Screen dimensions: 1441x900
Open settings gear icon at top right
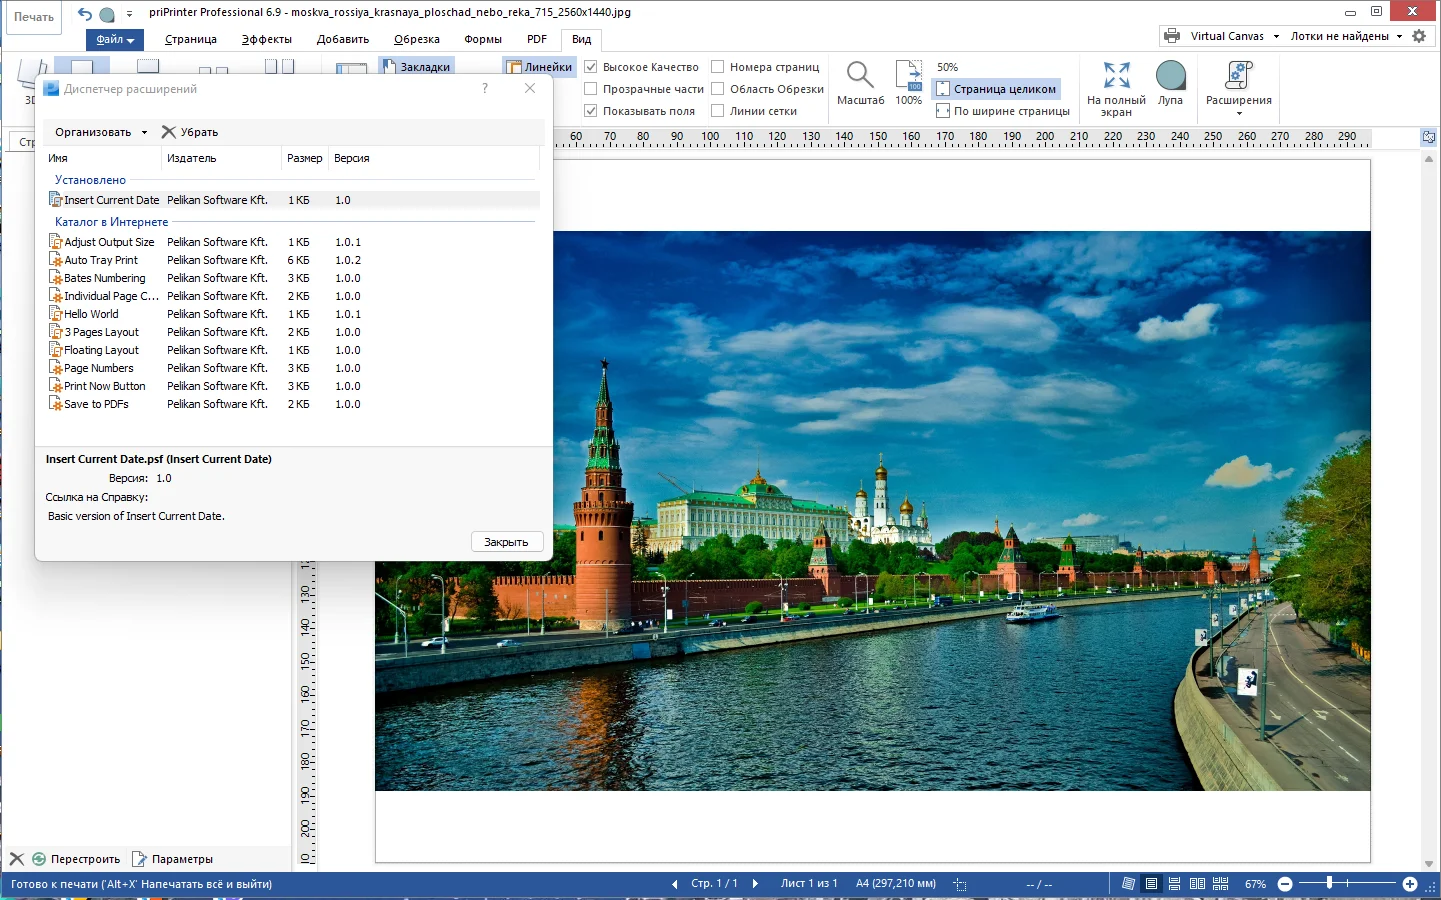(x=1419, y=36)
